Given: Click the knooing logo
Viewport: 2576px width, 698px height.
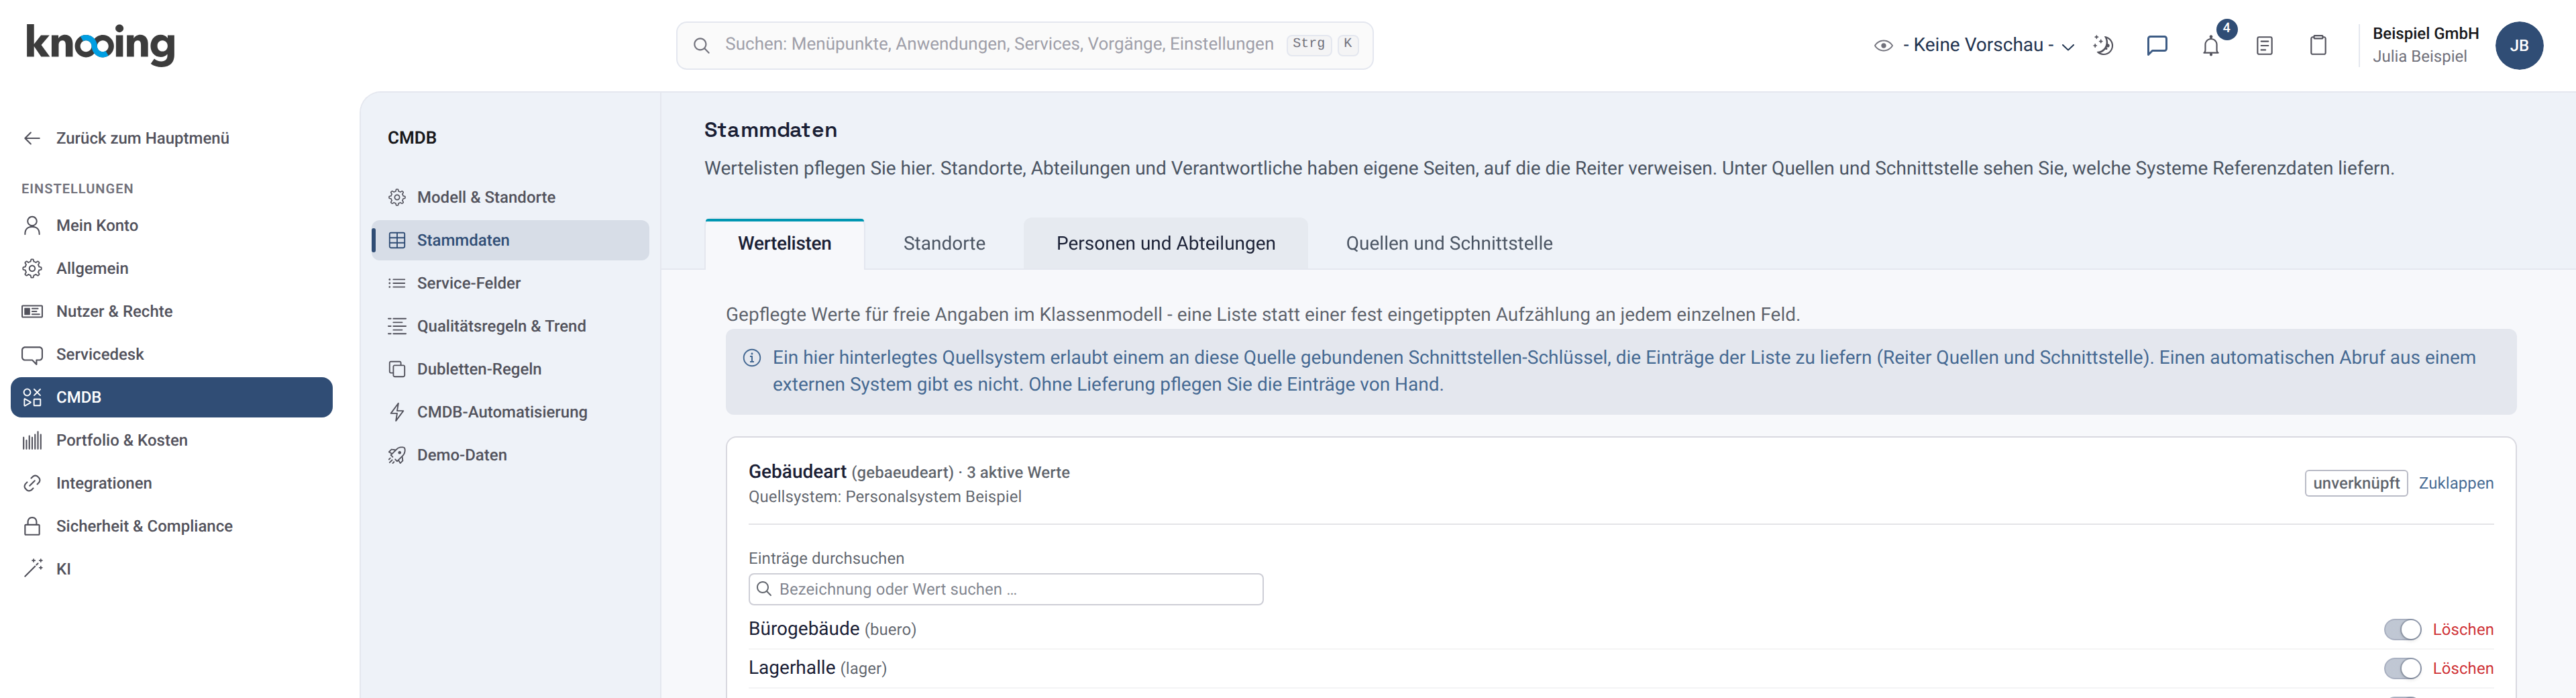Looking at the screenshot, I should coord(100,44).
